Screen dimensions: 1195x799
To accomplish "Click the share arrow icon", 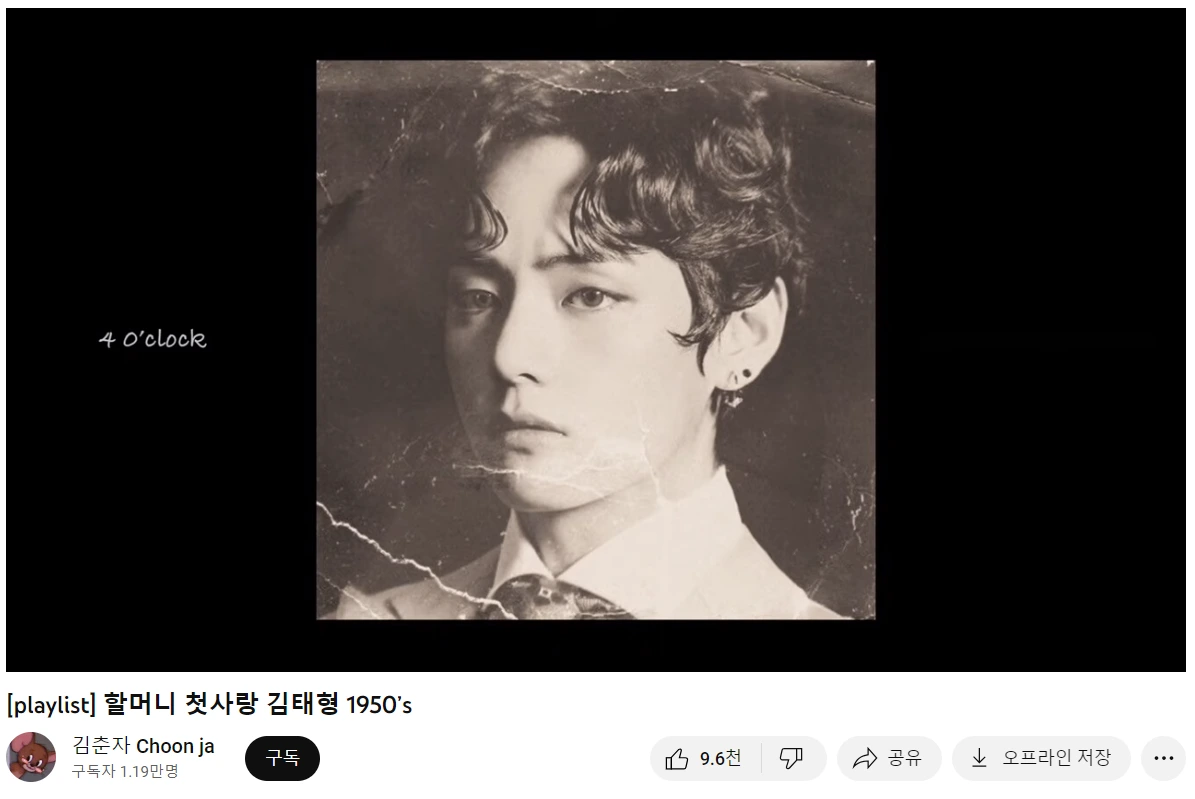I will (865, 759).
